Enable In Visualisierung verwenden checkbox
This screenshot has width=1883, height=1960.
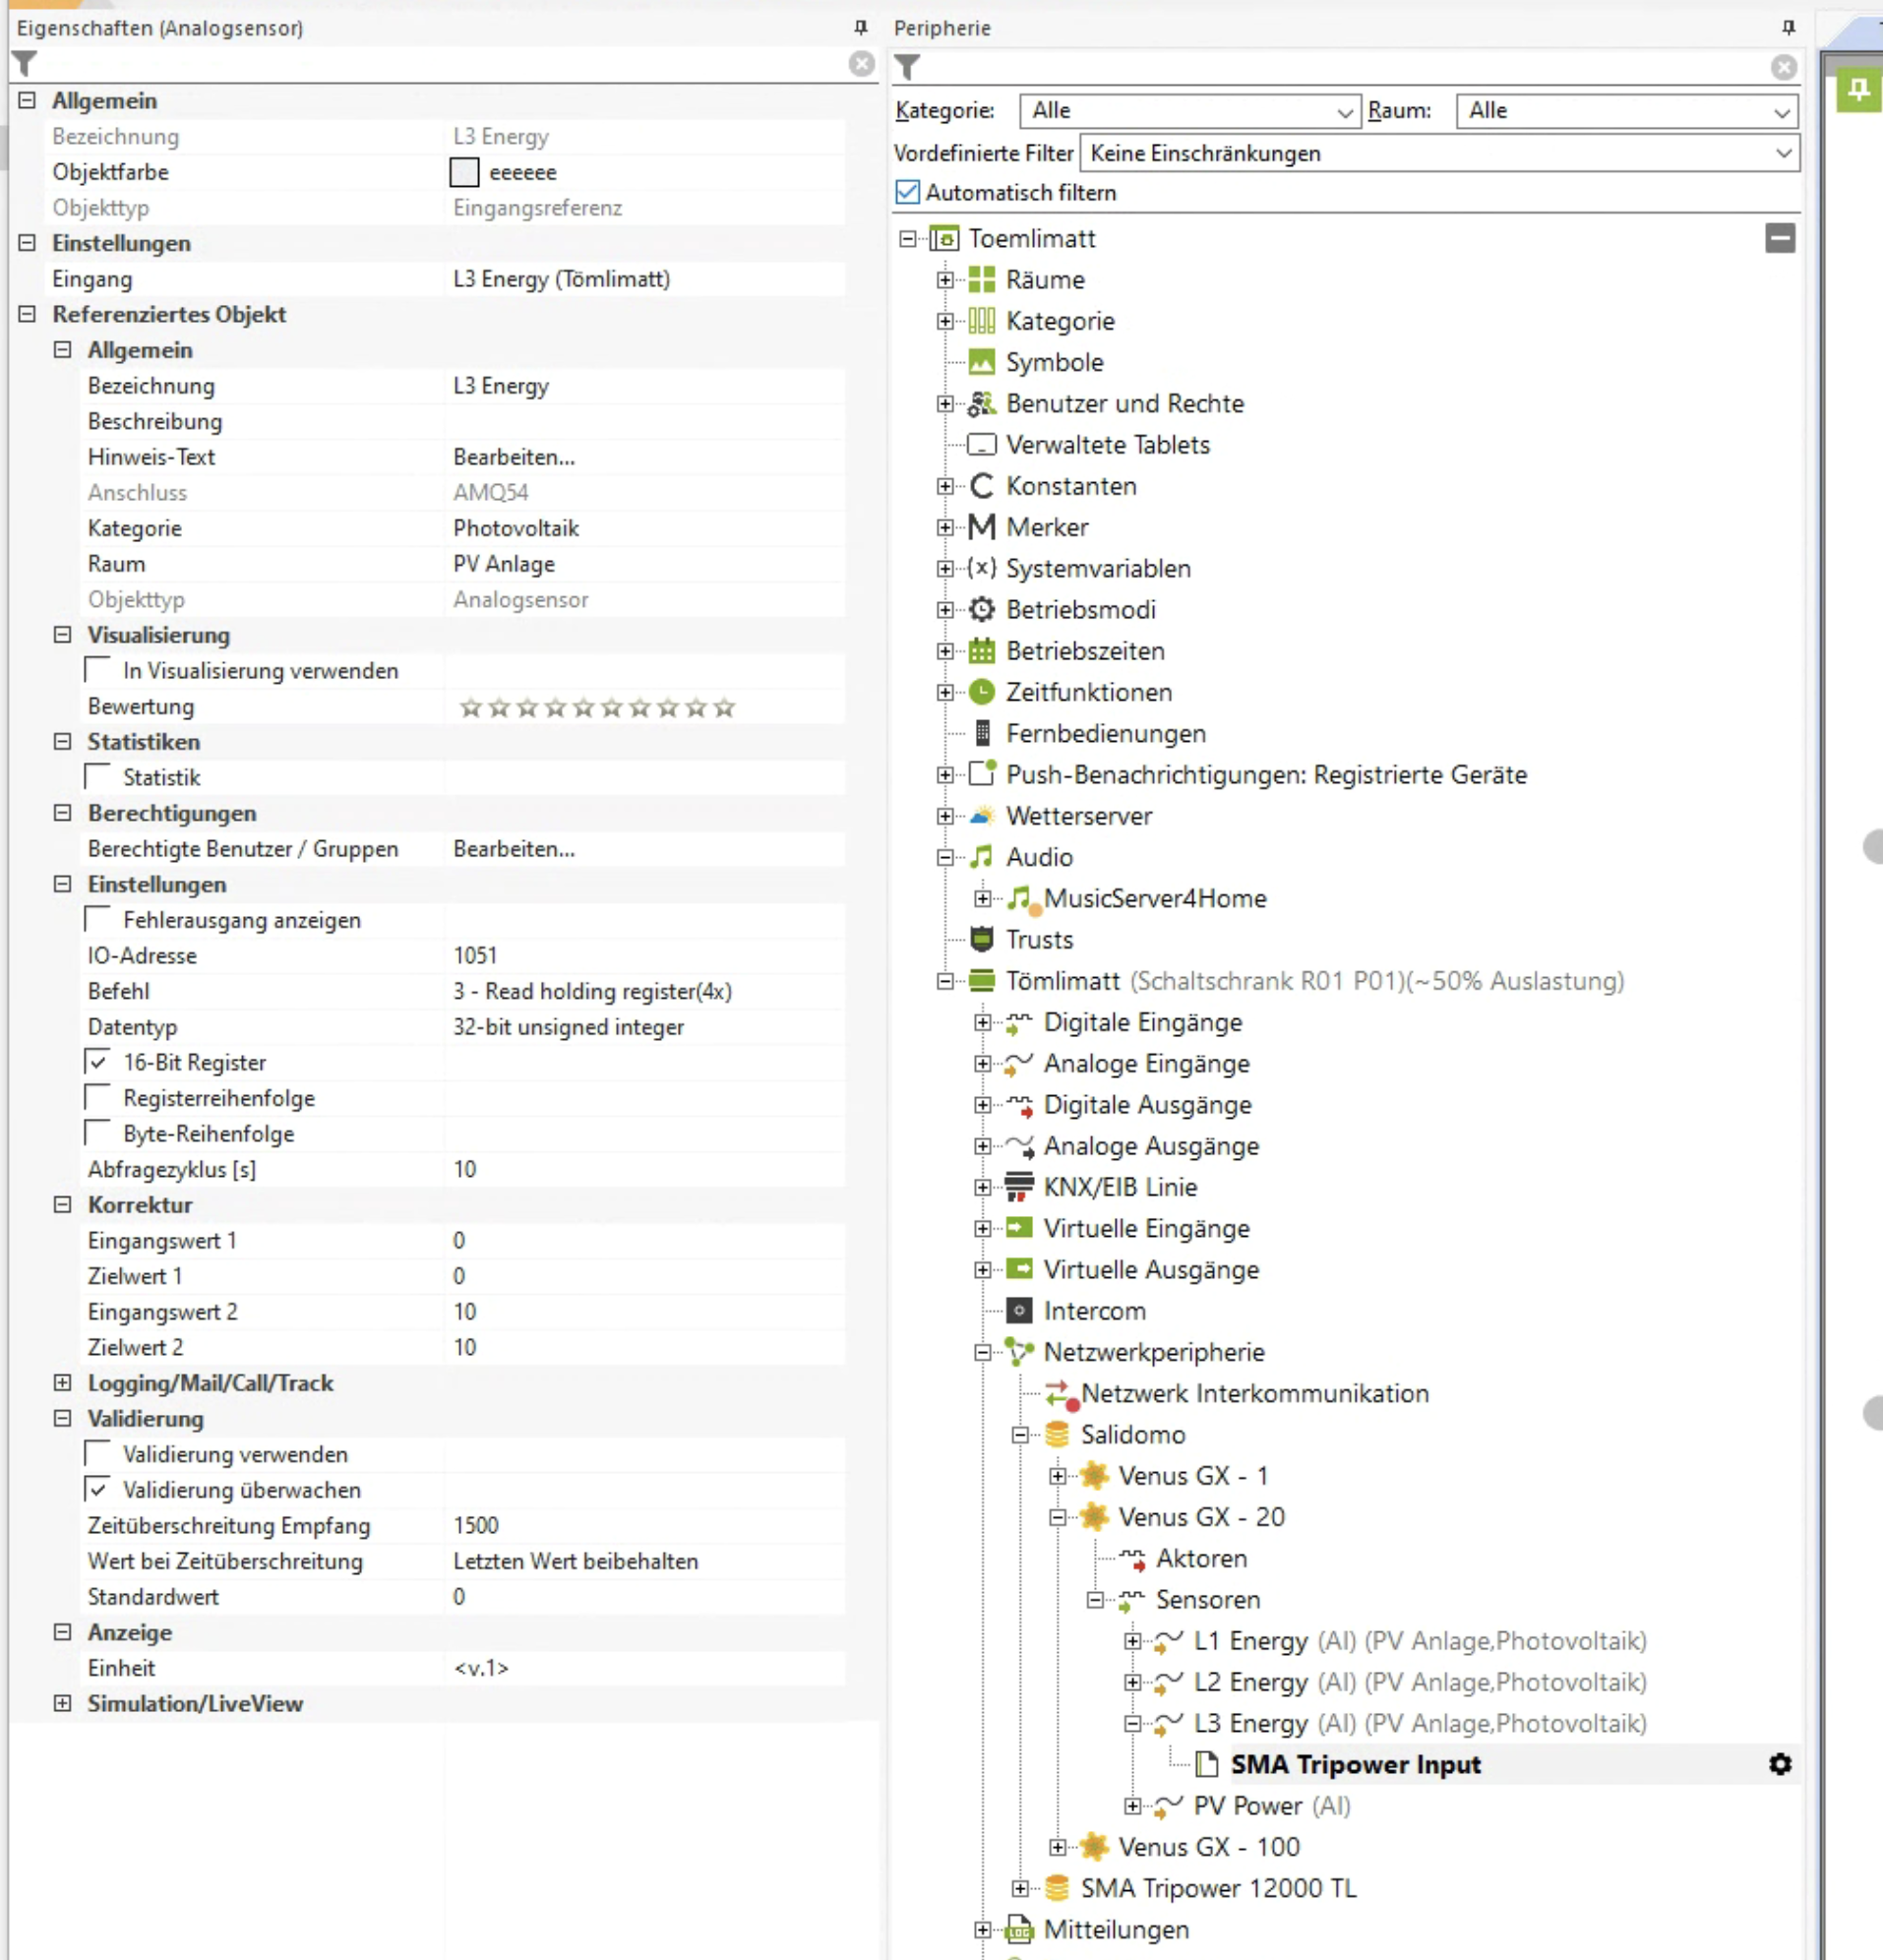click(98, 670)
